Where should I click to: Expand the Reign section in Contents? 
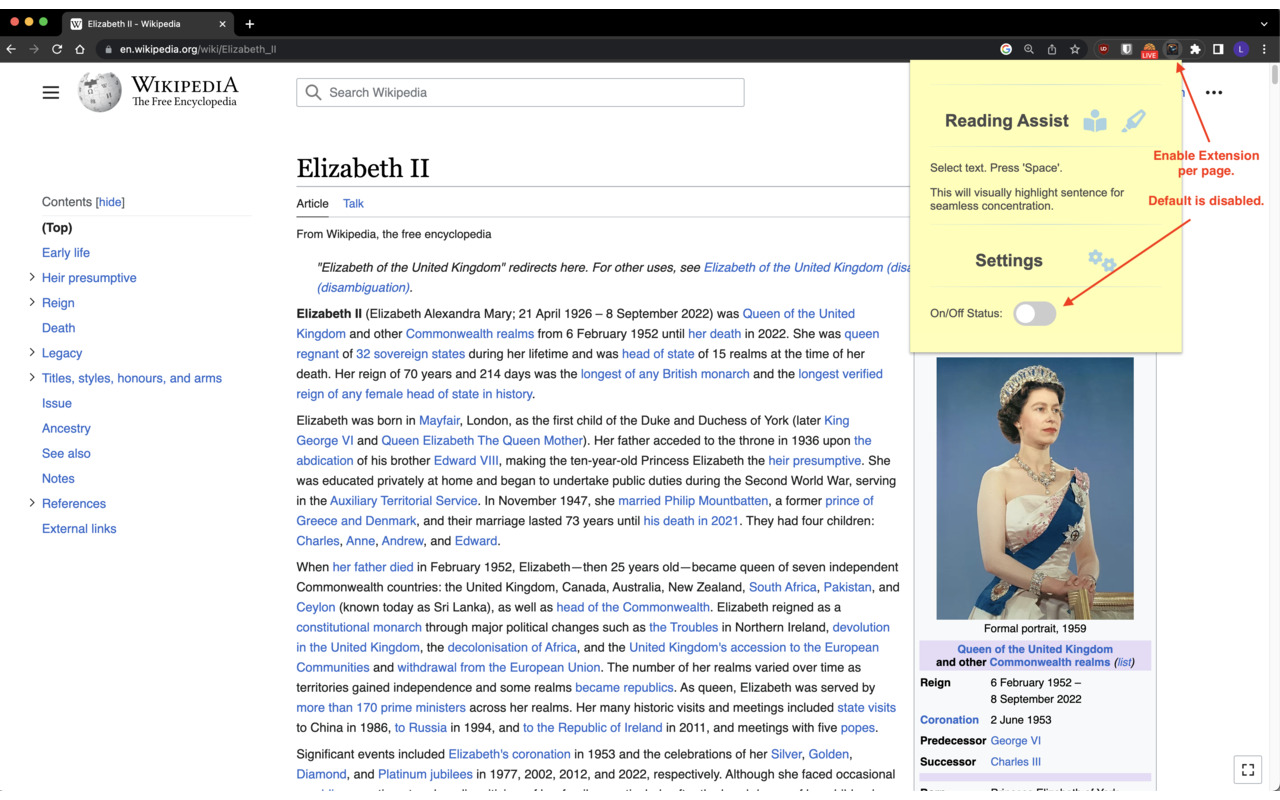point(31,302)
